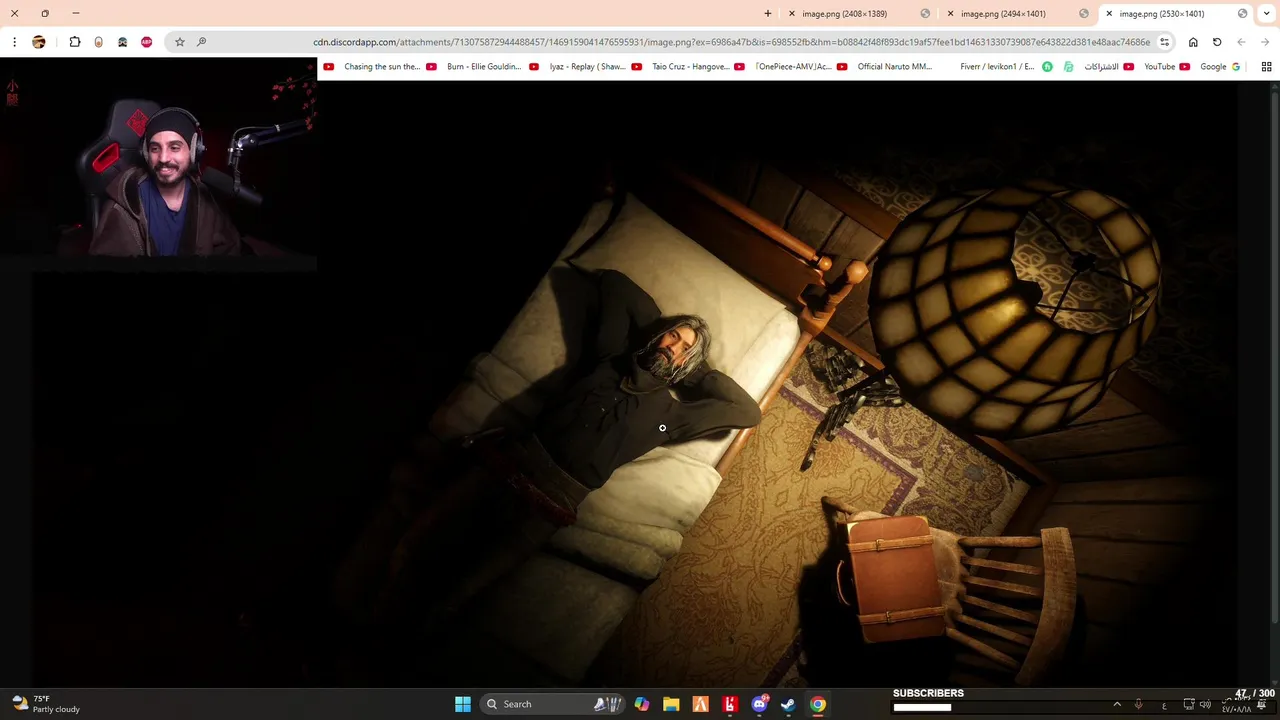Open the taskbar clock and date
The width and height of the screenshot is (1280, 720).
tap(1236, 705)
